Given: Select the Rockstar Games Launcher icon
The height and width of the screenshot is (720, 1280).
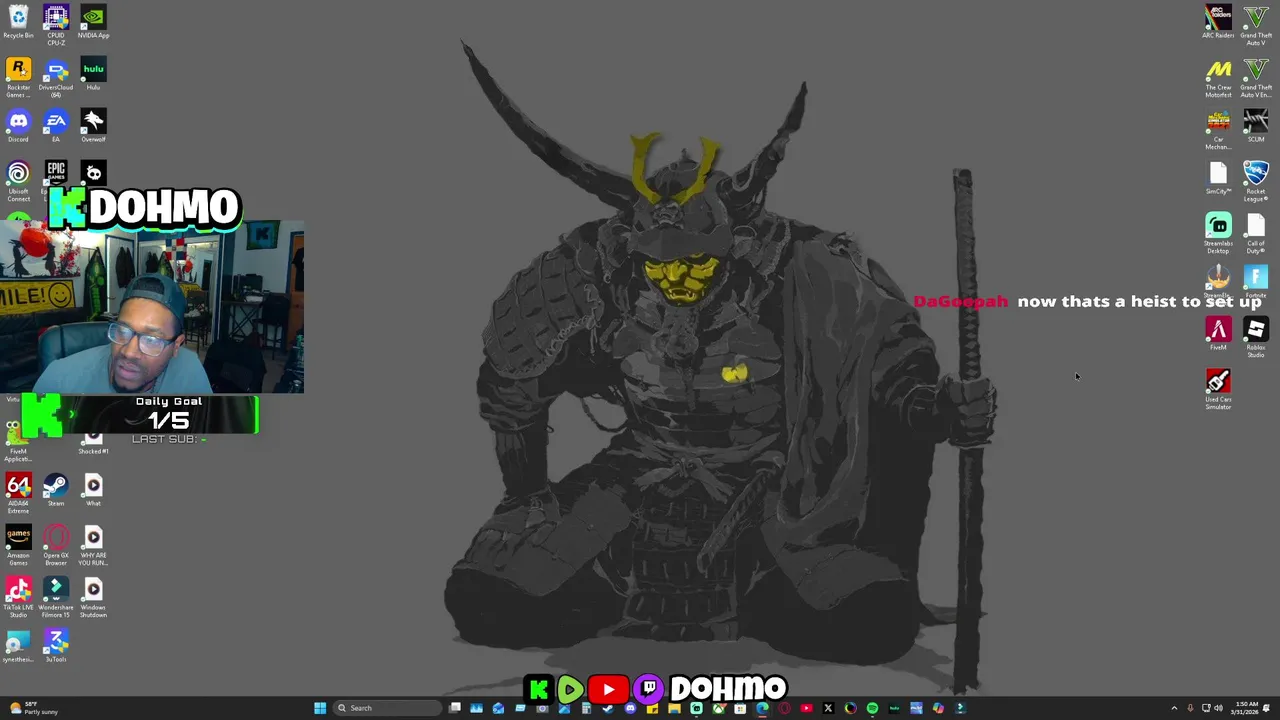Looking at the screenshot, I should (x=18, y=77).
